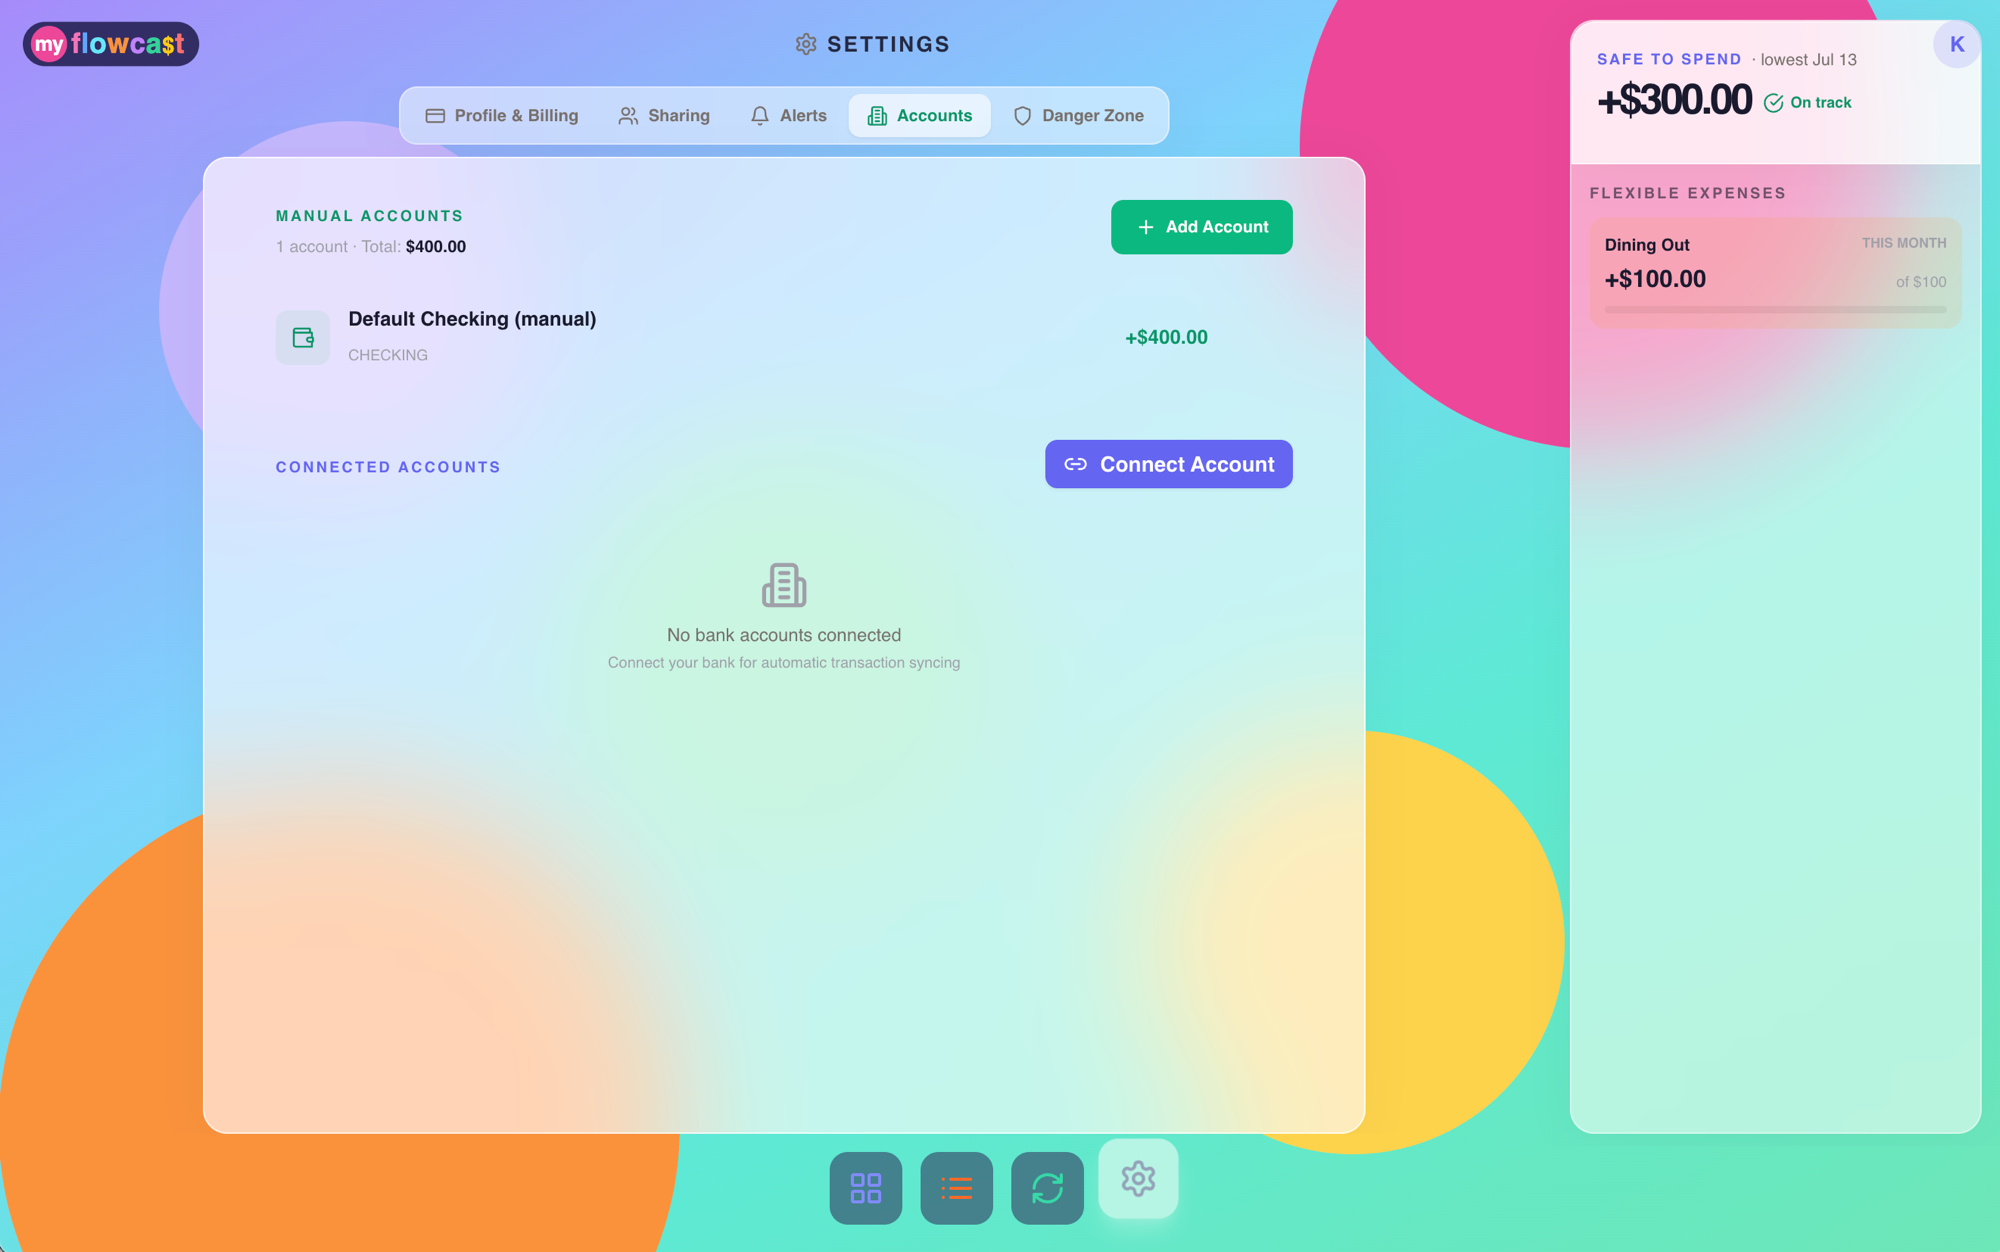2000x1252 pixels.
Task: Click the gear icon beside Settings title
Action: [x=806, y=44]
